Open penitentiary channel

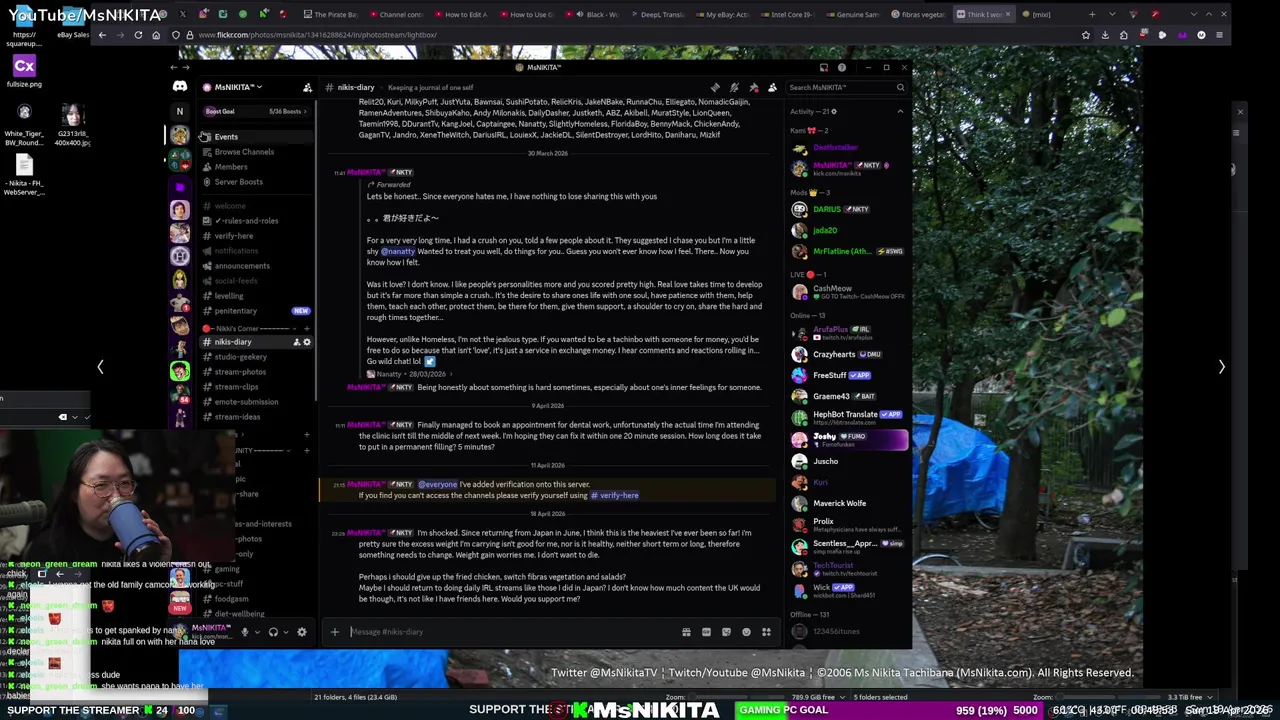pyautogui.click(x=256, y=311)
